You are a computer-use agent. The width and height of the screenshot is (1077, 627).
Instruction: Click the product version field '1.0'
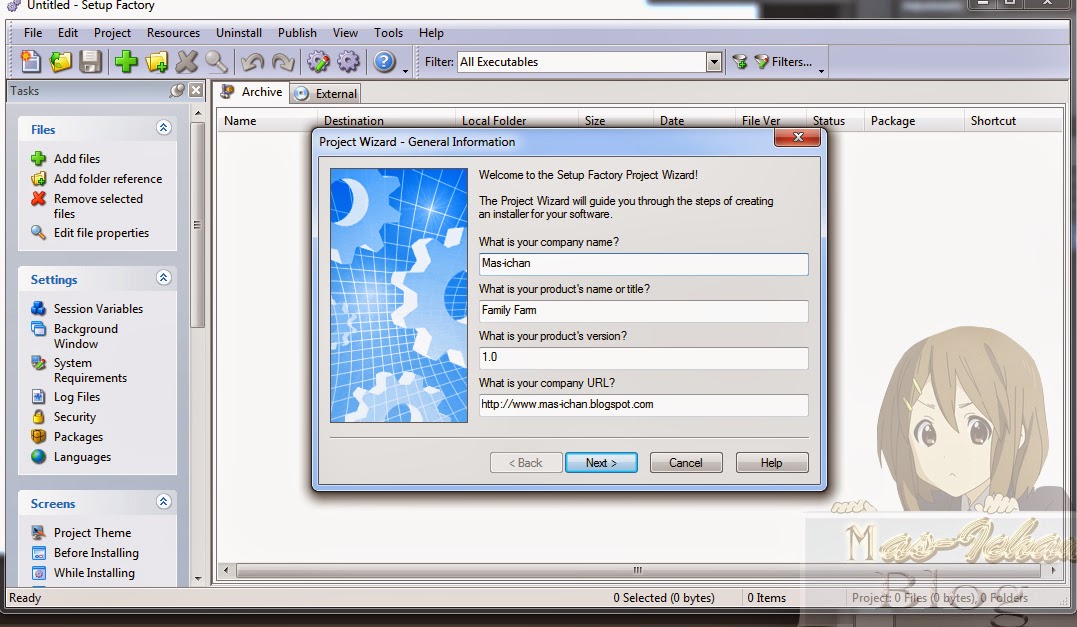tap(644, 358)
